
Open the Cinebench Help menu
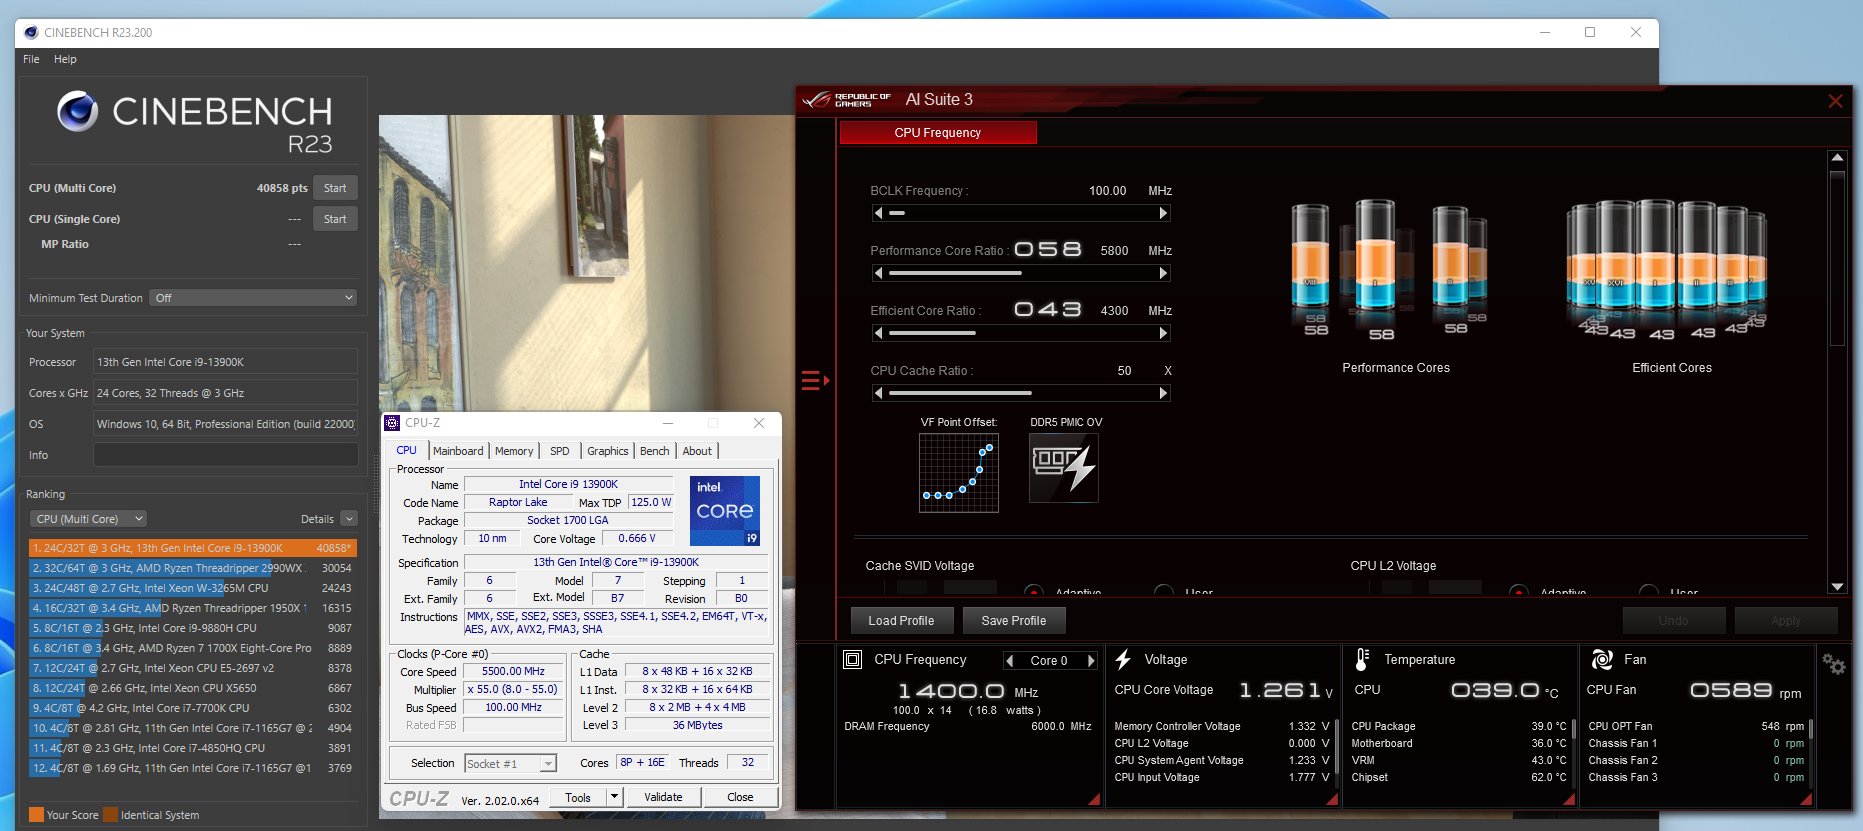pos(65,59)
